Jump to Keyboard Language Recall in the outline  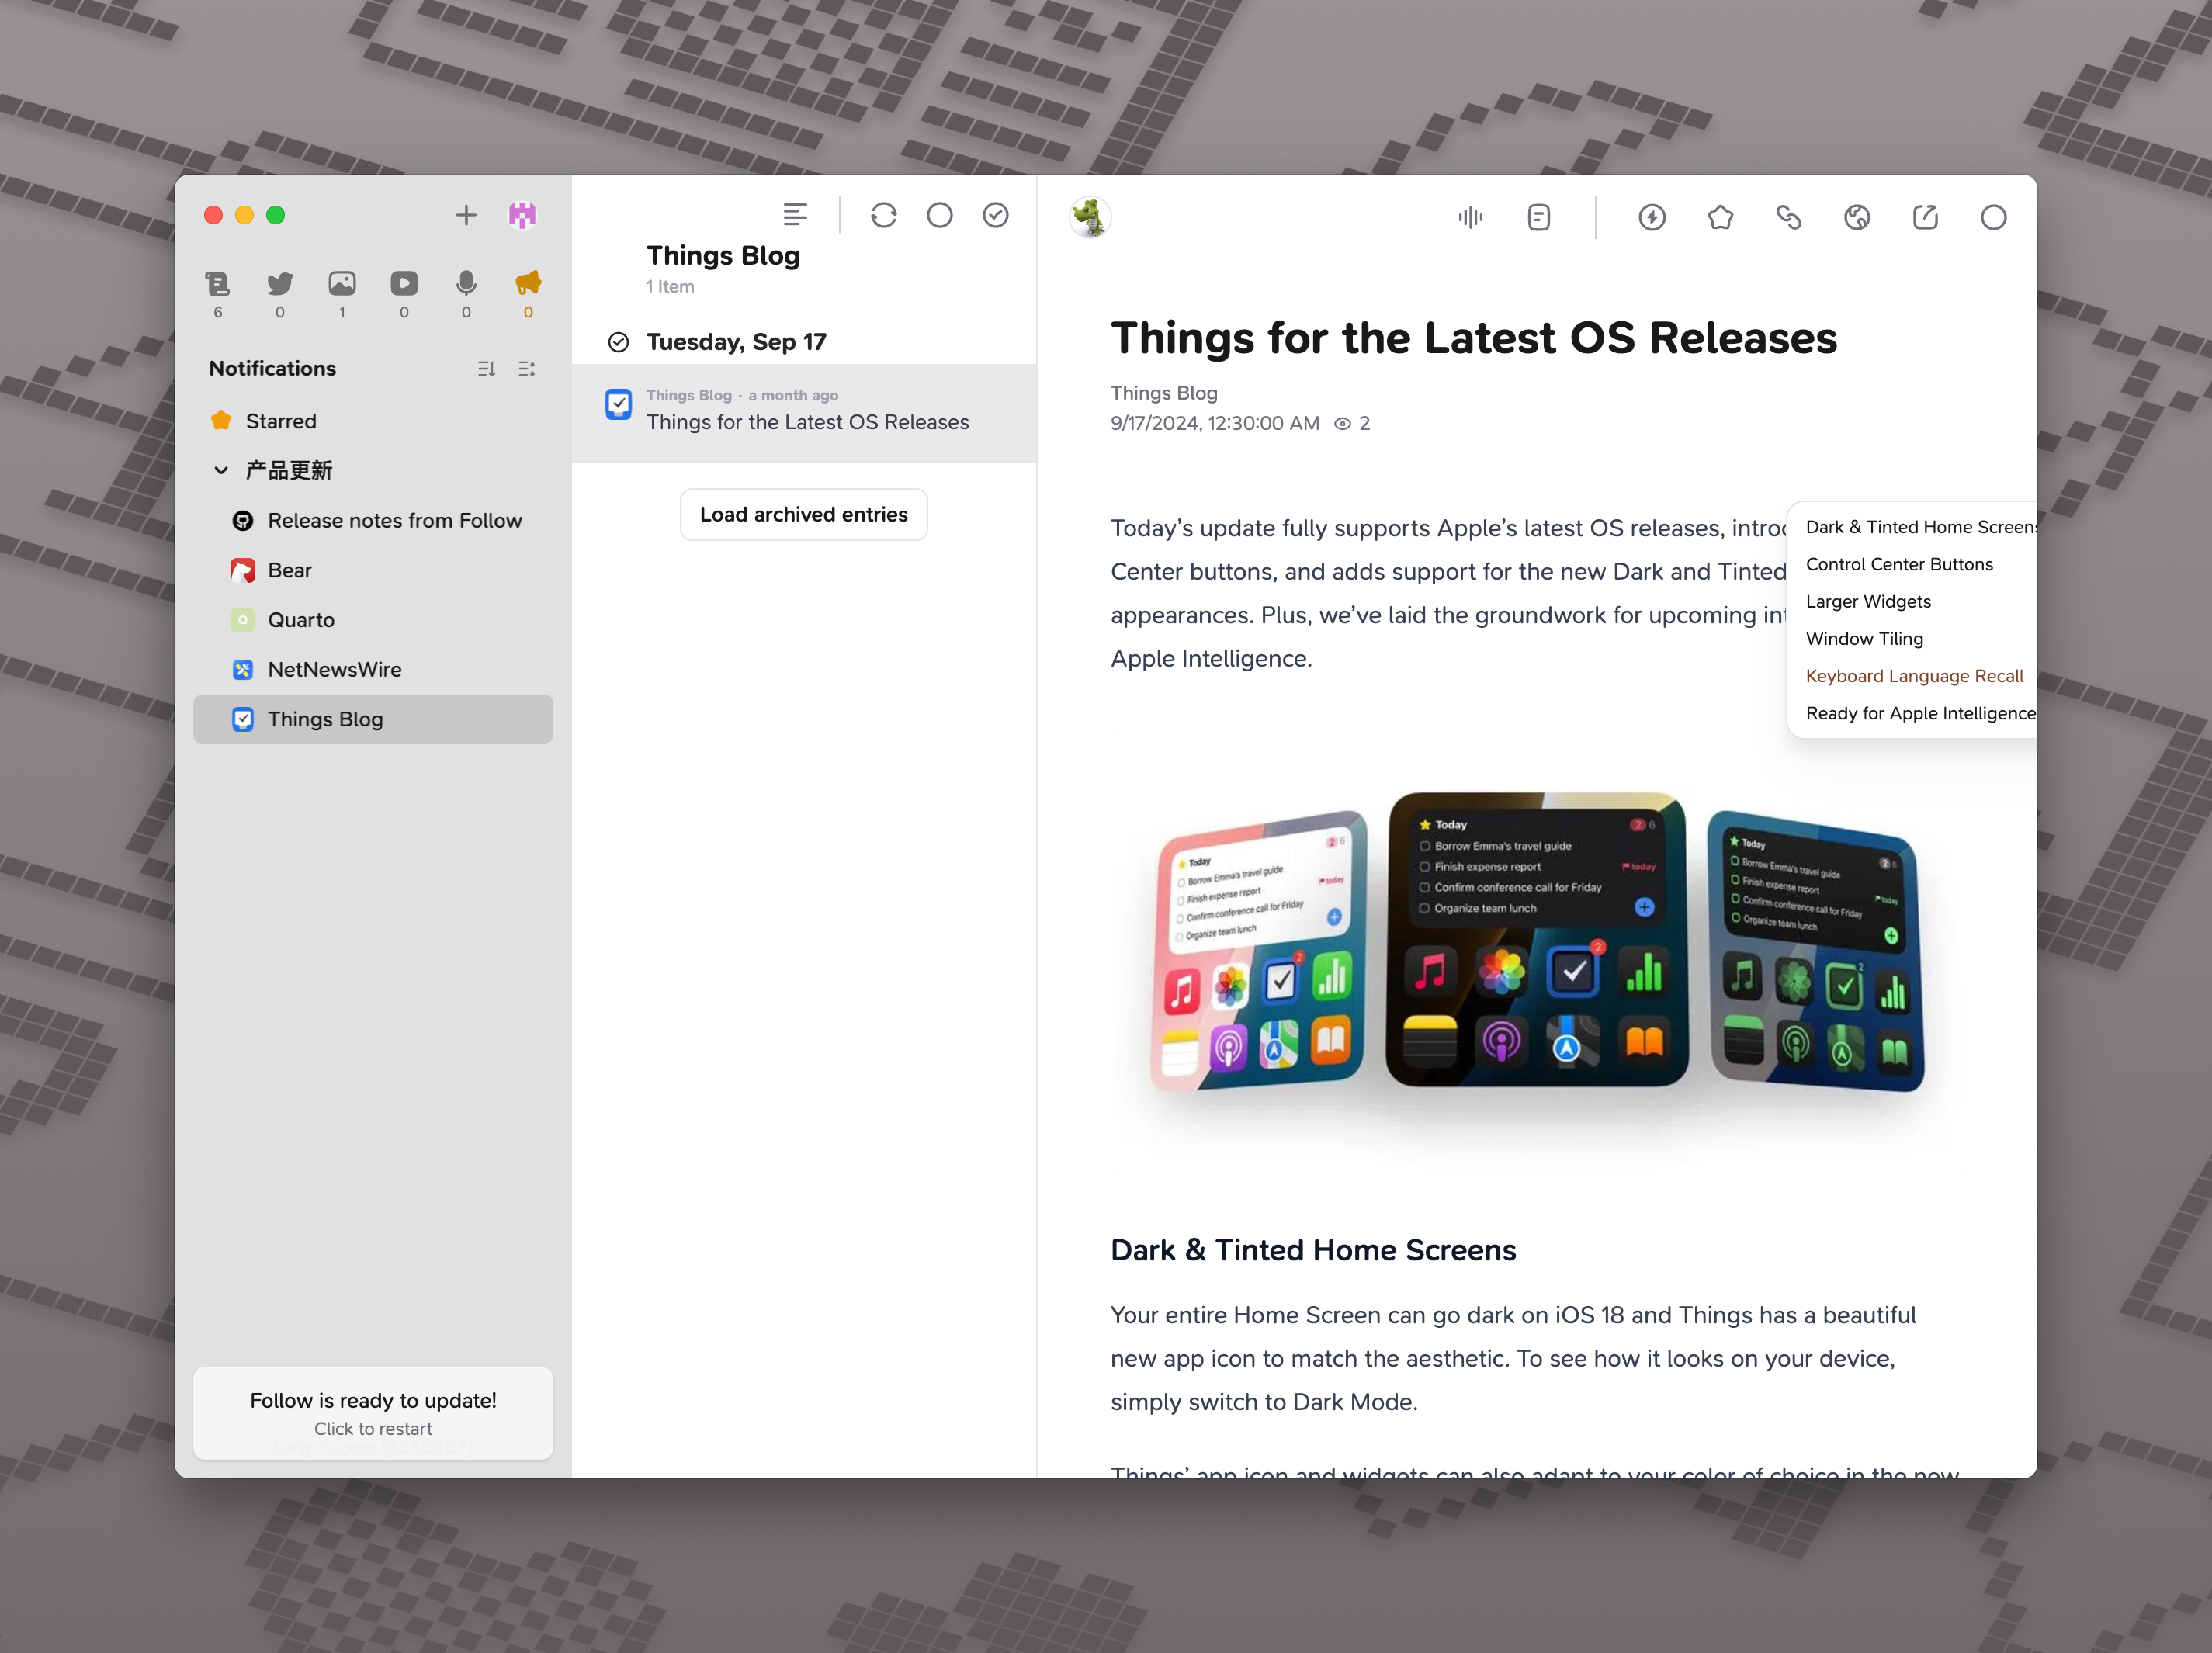click(x=1914, y=676)
